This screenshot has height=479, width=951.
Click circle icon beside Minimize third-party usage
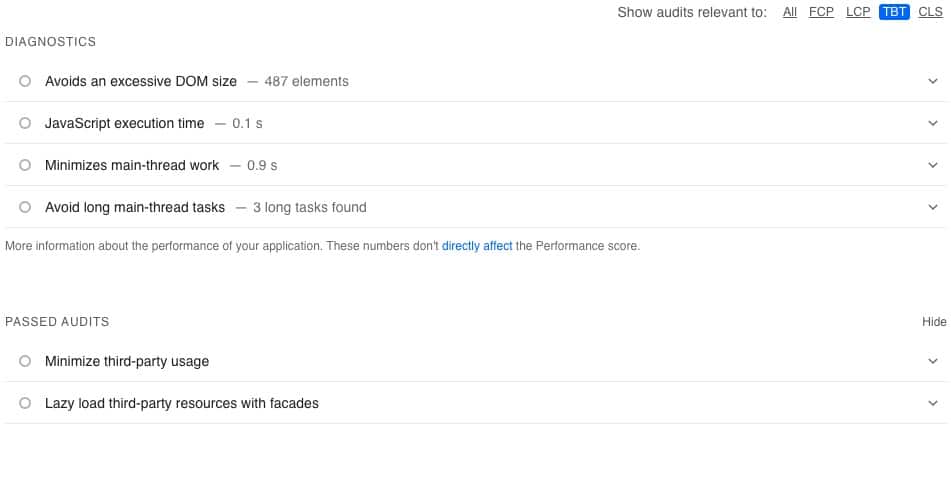[x=25, y=361]
